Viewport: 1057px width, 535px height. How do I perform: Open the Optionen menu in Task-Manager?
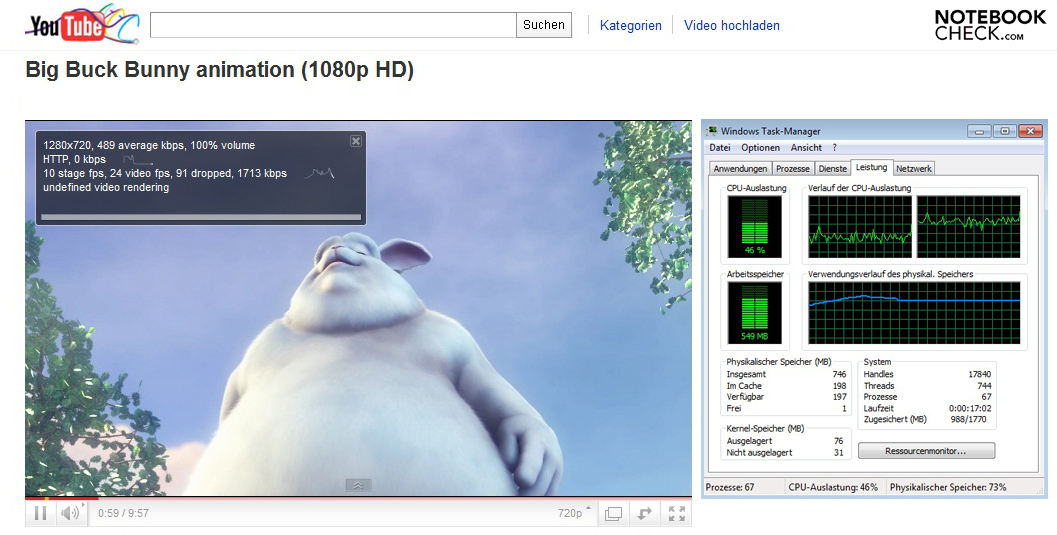[x=760, y=148]
